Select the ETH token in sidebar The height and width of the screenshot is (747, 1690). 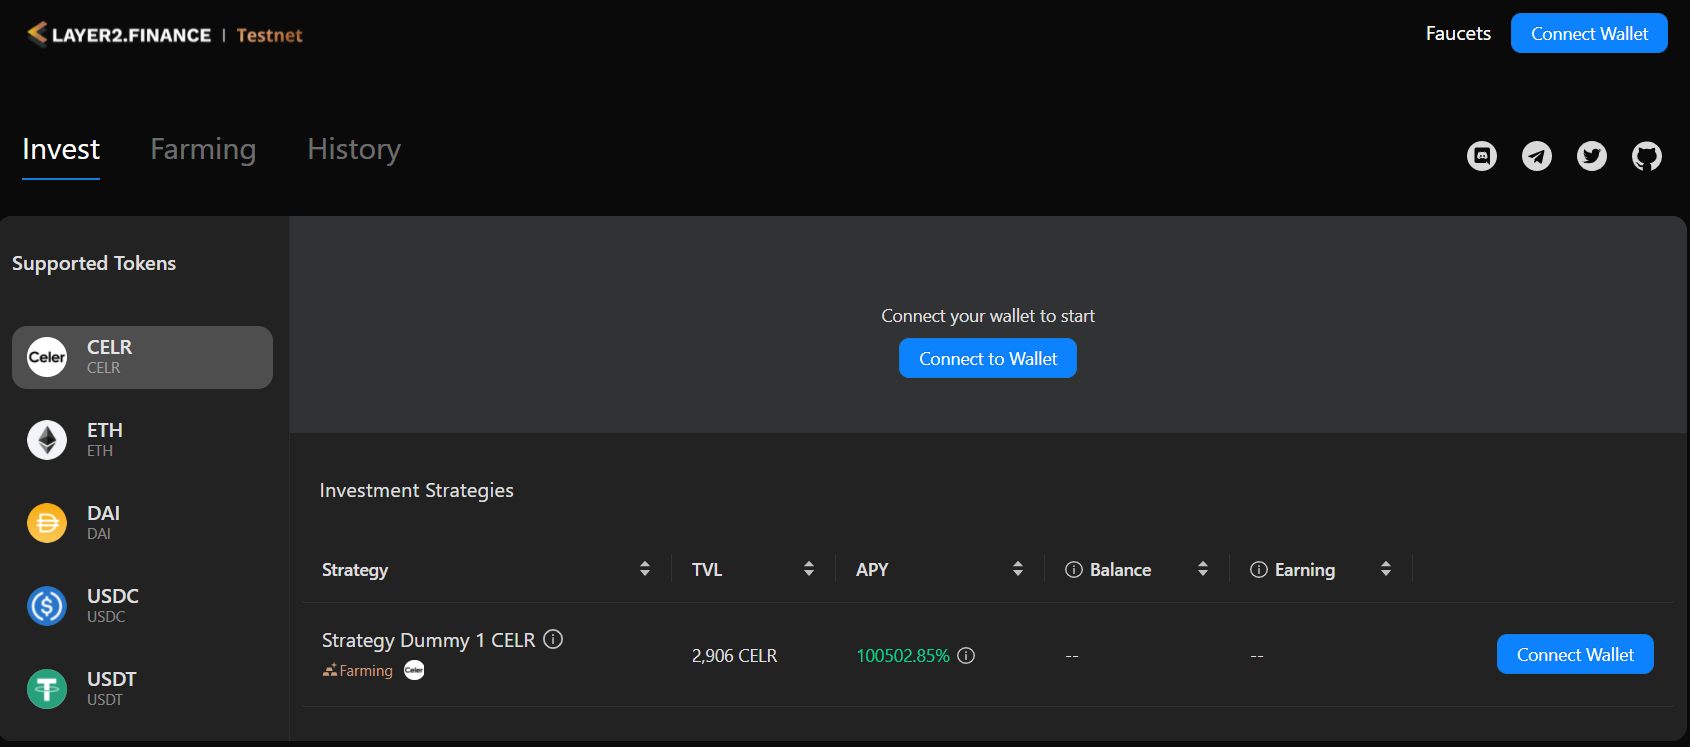pyautogui.click(x=142, y=440)
